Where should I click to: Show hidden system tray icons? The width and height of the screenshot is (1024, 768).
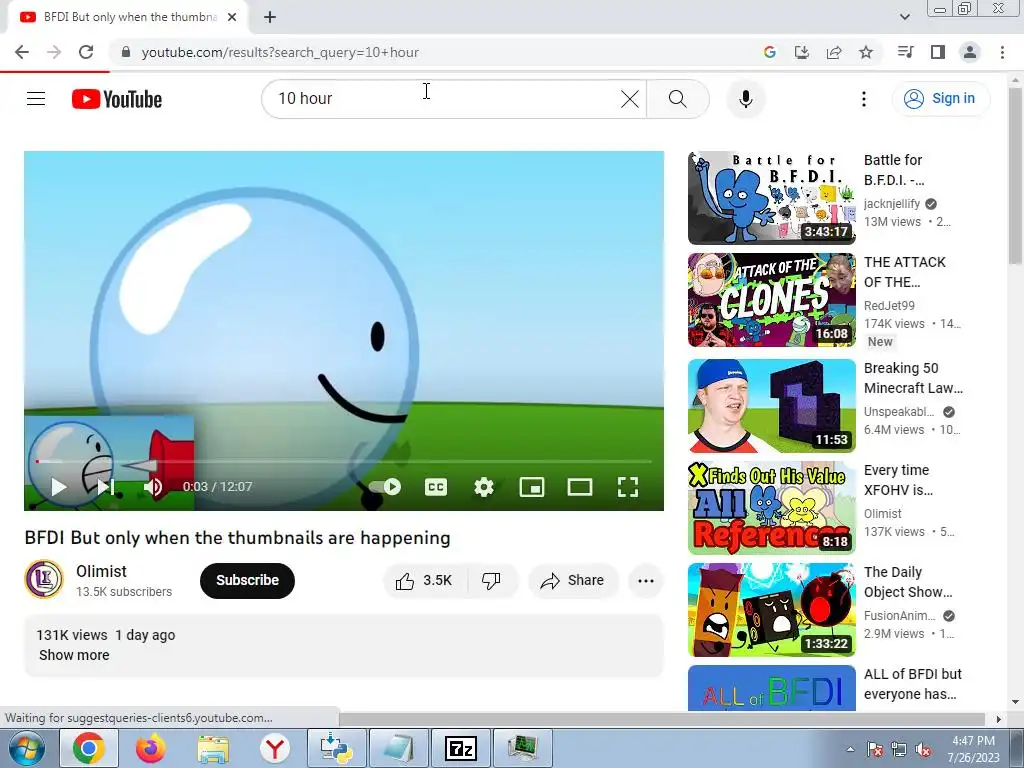coord(850,749)
